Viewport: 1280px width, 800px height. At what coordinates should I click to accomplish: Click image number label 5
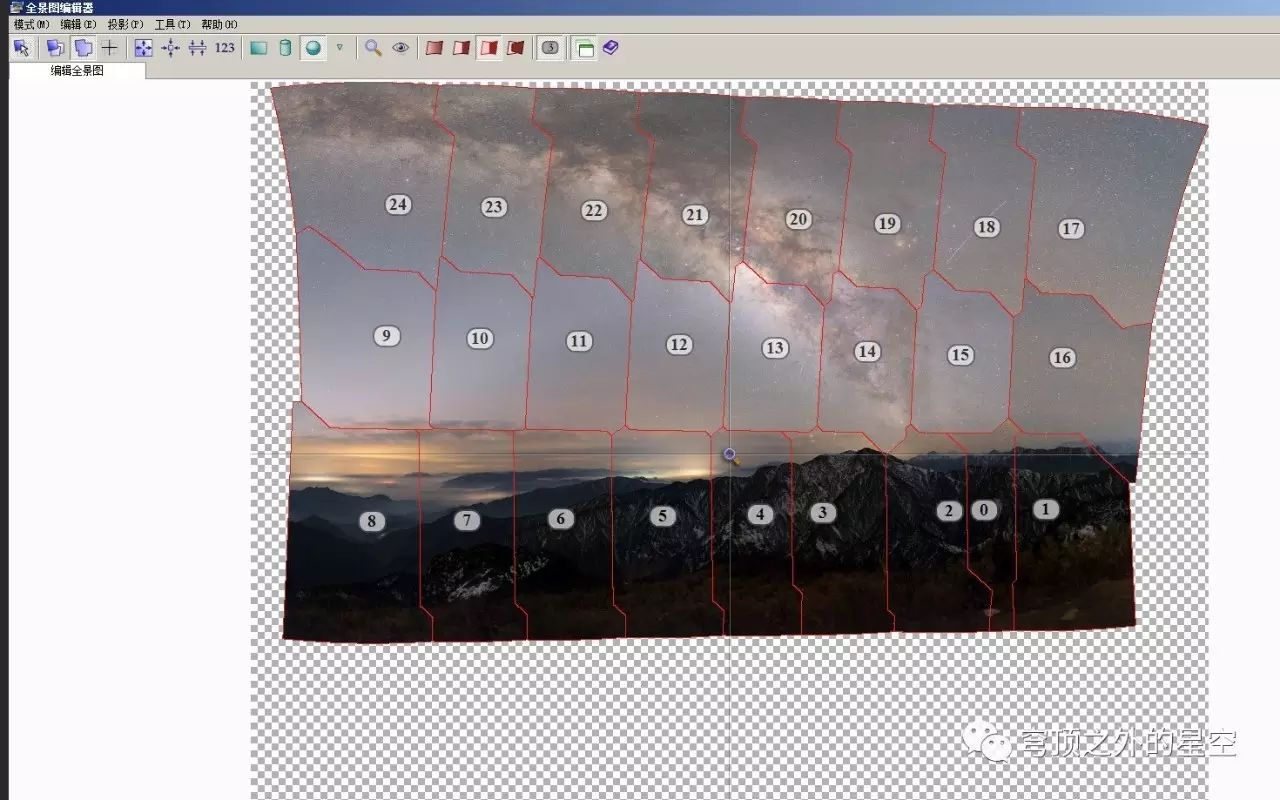[x=662, y=516]
